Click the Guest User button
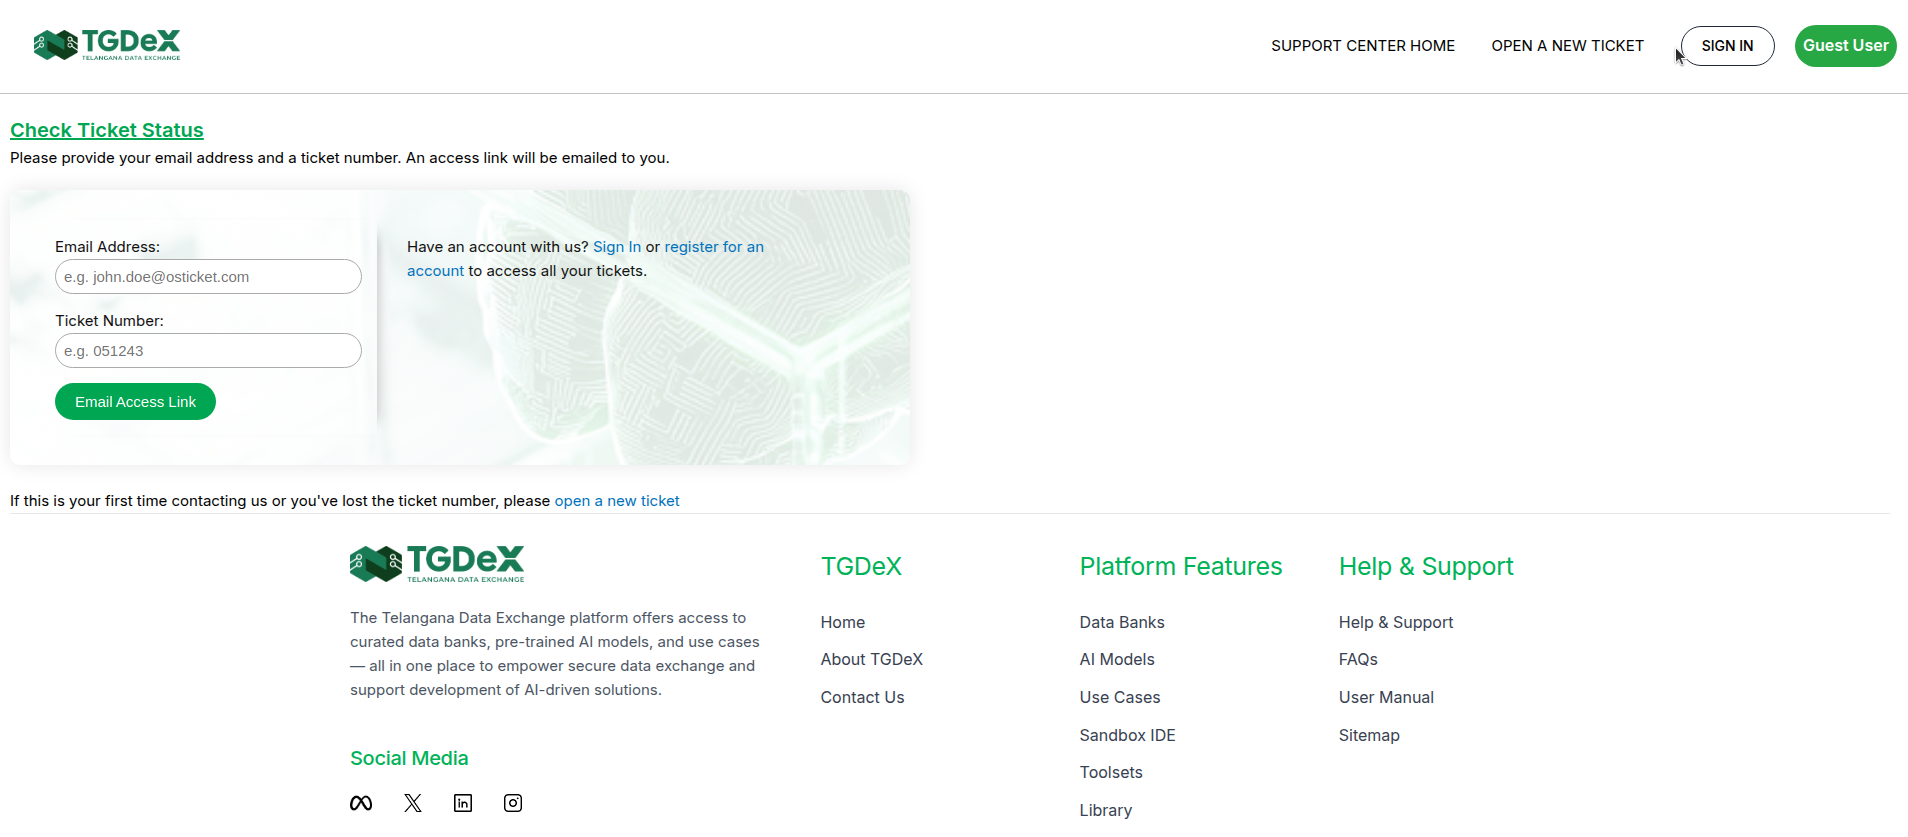 1845,46
